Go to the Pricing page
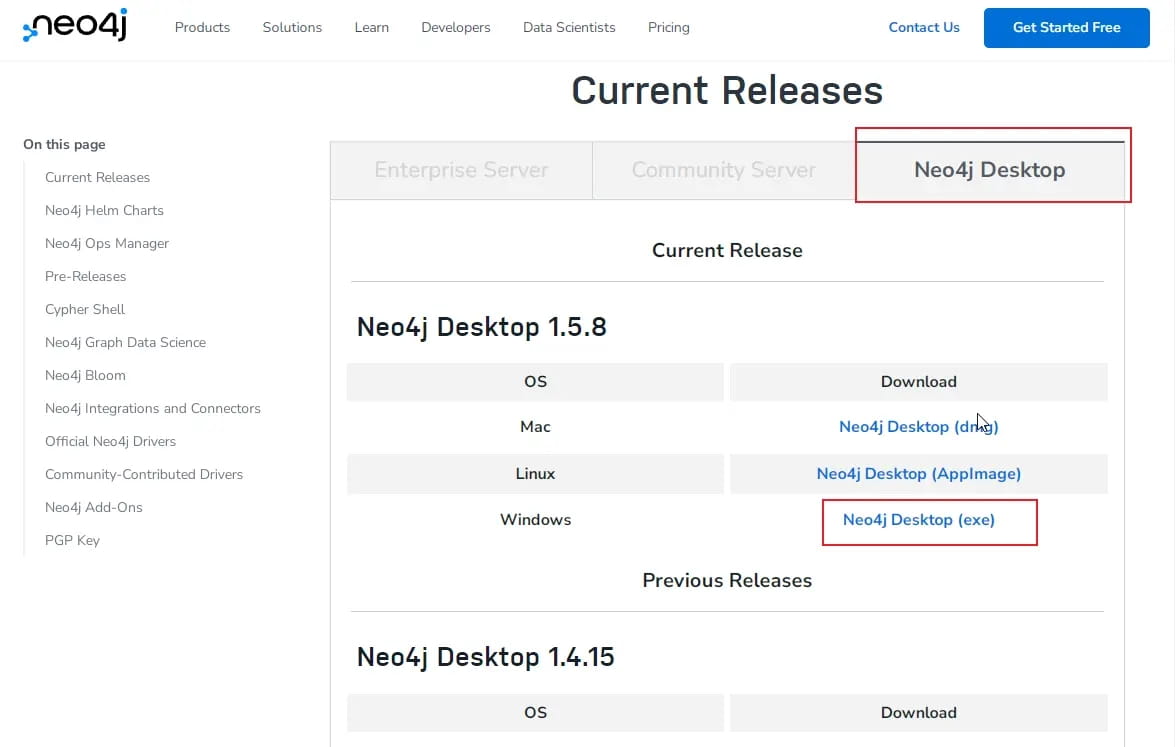 point(668,28)
